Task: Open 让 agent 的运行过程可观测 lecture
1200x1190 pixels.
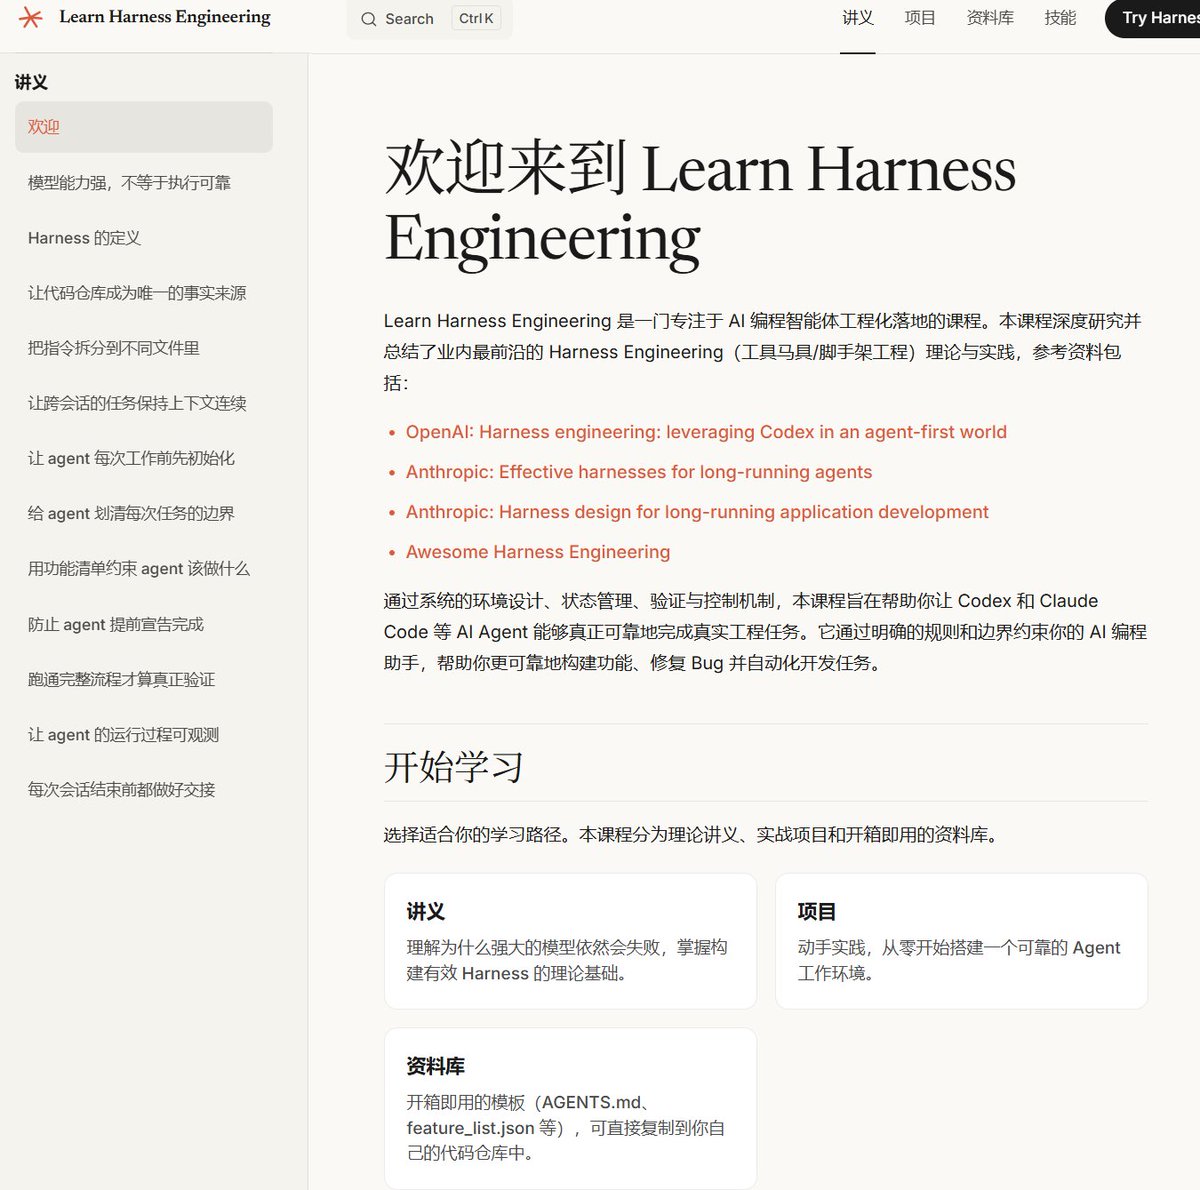Action: 123,734
